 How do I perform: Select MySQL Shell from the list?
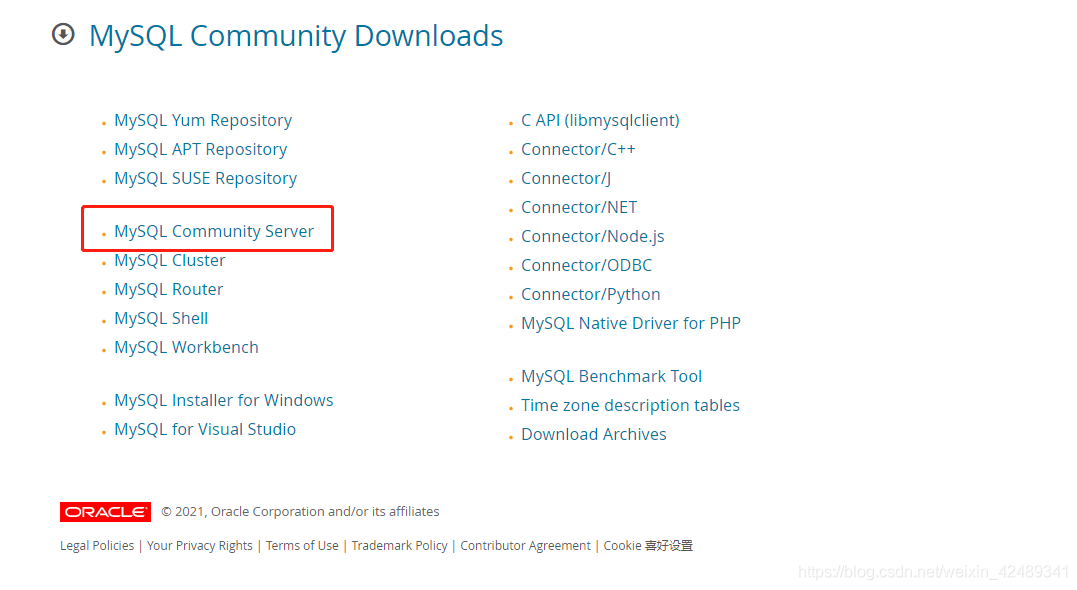[161, 317]
